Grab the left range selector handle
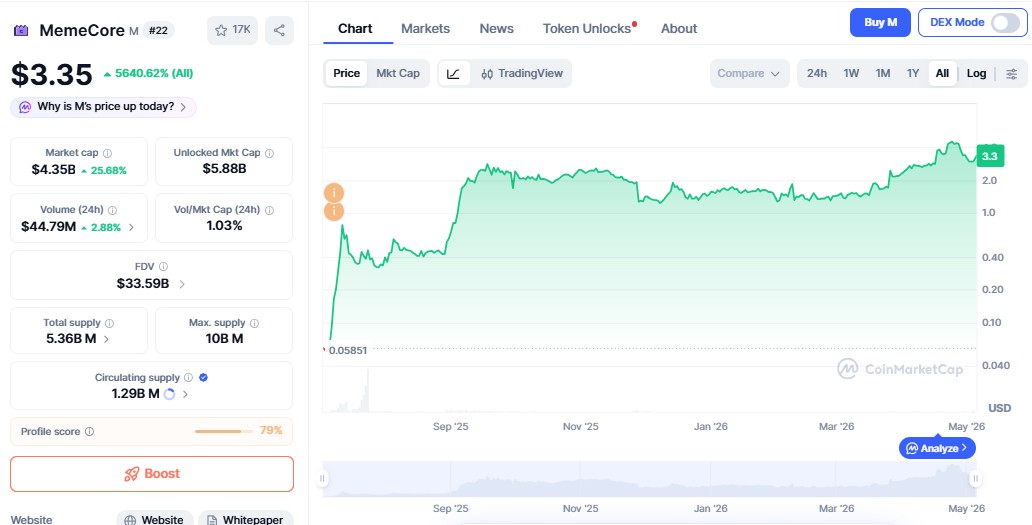 point(322,478)
